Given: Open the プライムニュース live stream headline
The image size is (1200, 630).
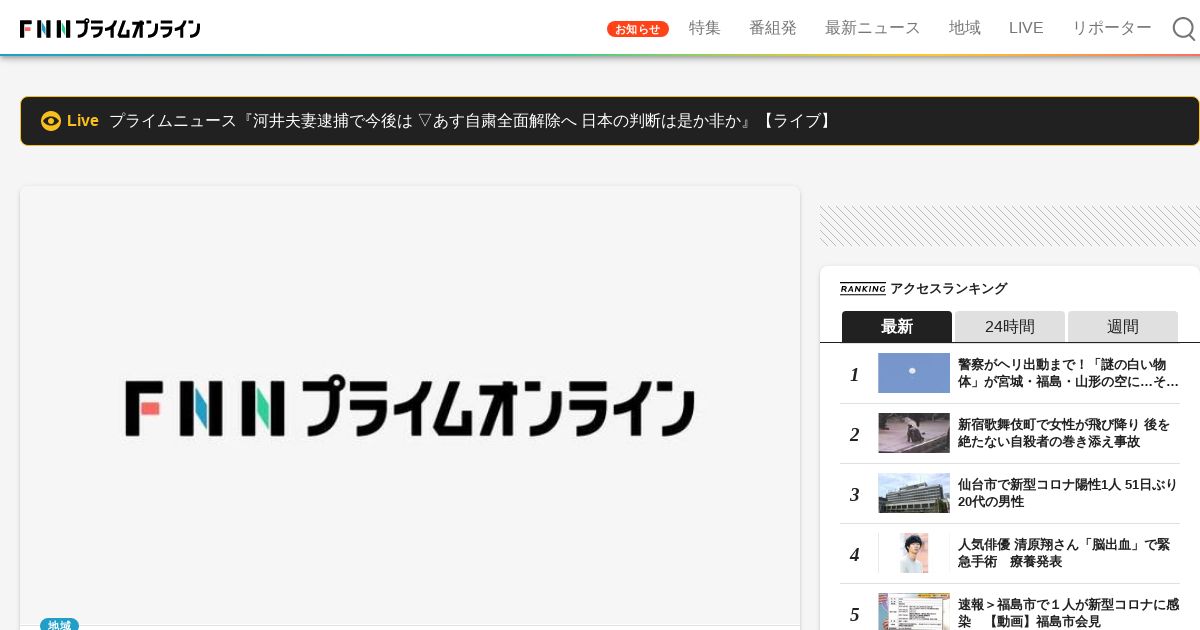Looking at the screenshot, I should [x=472, y=121].
